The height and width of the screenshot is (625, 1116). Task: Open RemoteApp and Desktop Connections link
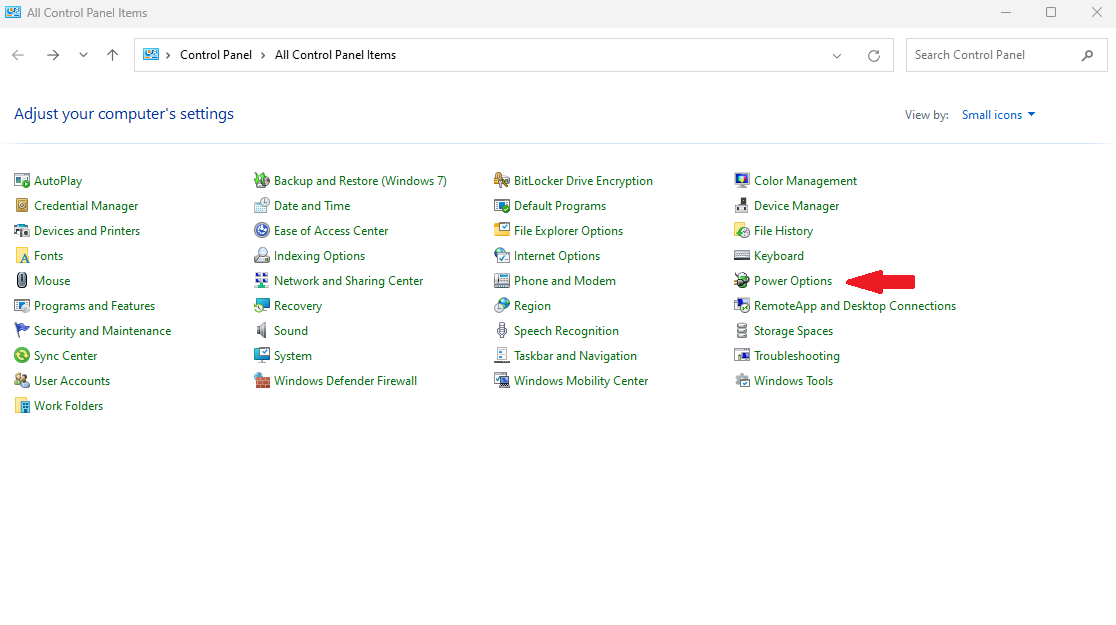click(855, 306)
